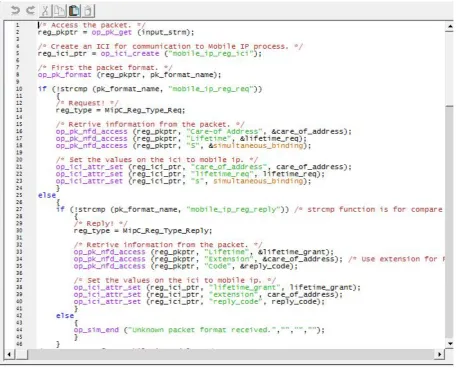456x369 pixels.
Task: Click the "reply_code" string on line 40
Action: click(236, 302)
